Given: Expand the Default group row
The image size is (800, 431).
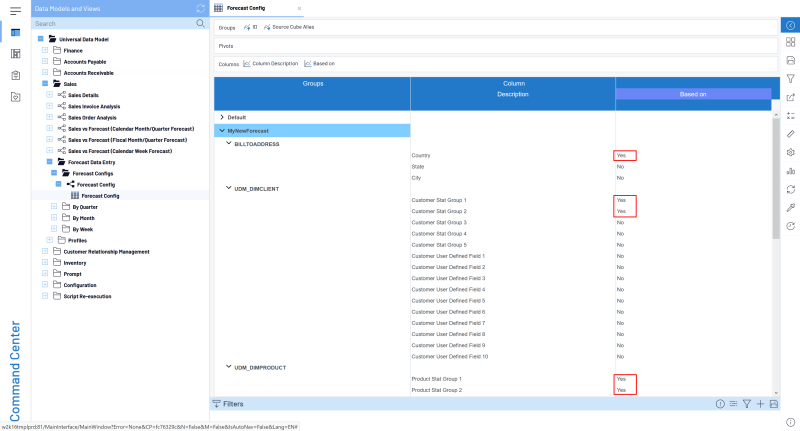Looking at the screenshot, I should [x=221, y=117].
